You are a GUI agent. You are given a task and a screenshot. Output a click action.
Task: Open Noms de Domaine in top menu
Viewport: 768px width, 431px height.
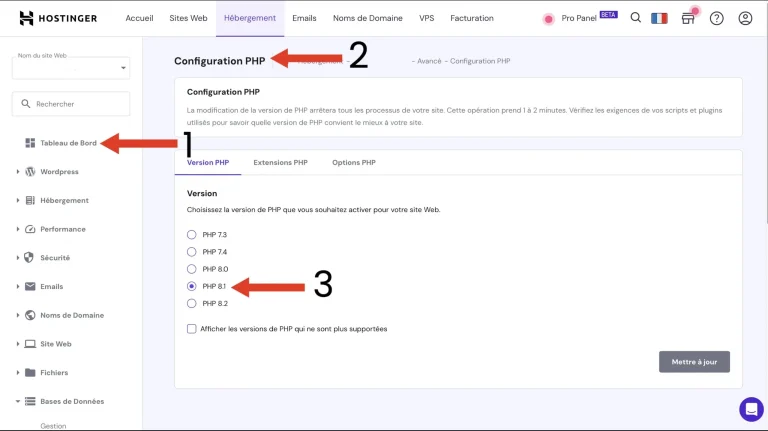coord(367,18)
